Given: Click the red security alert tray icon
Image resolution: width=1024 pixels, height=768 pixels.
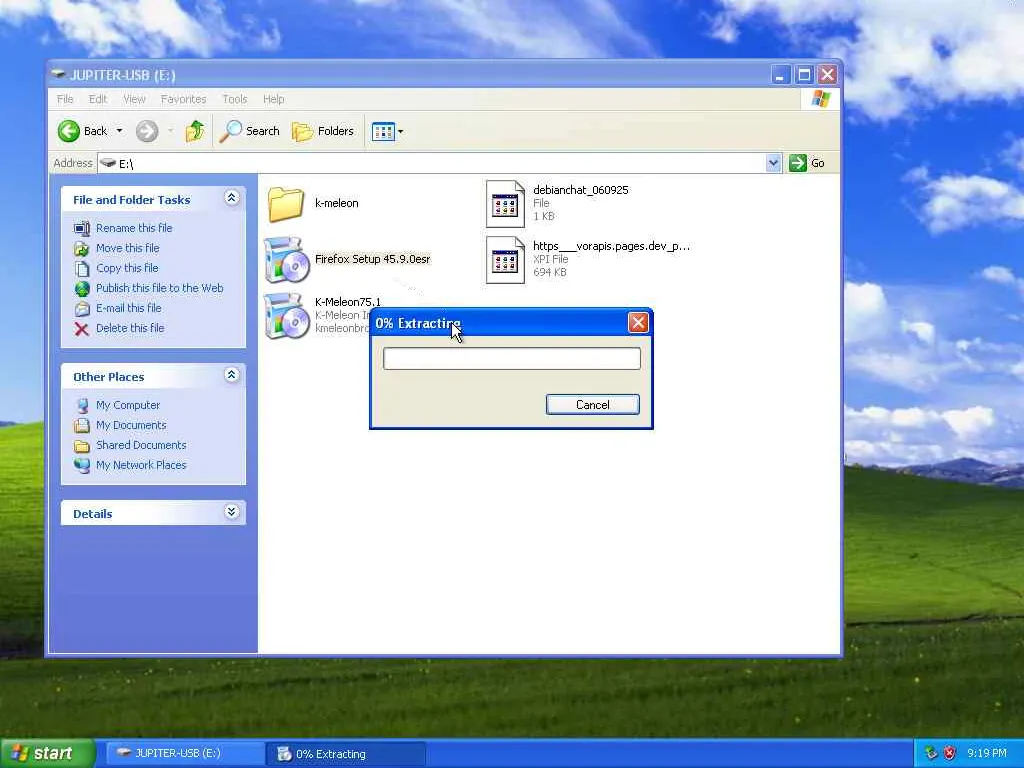Looking at the screenshot, I should click(950, 754).
